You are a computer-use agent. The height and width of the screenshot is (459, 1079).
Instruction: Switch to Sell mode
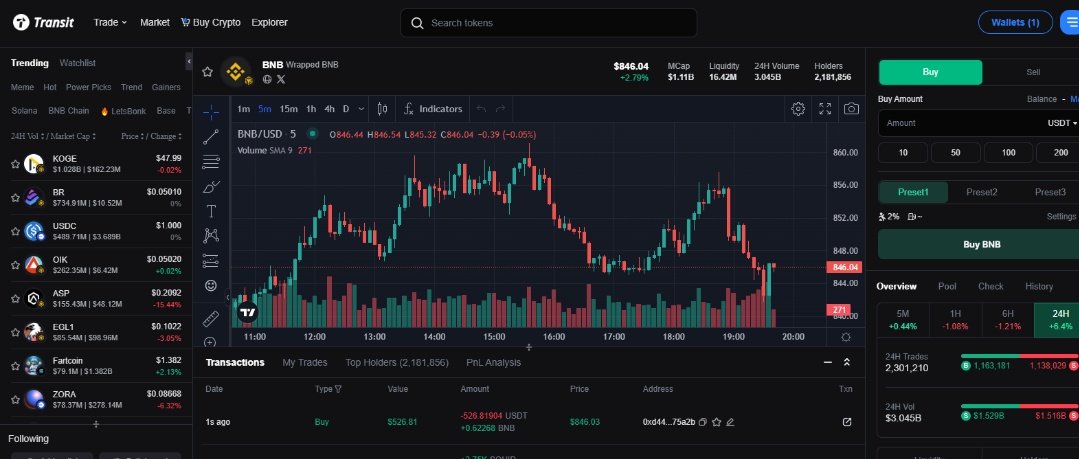pos(1033,72)
